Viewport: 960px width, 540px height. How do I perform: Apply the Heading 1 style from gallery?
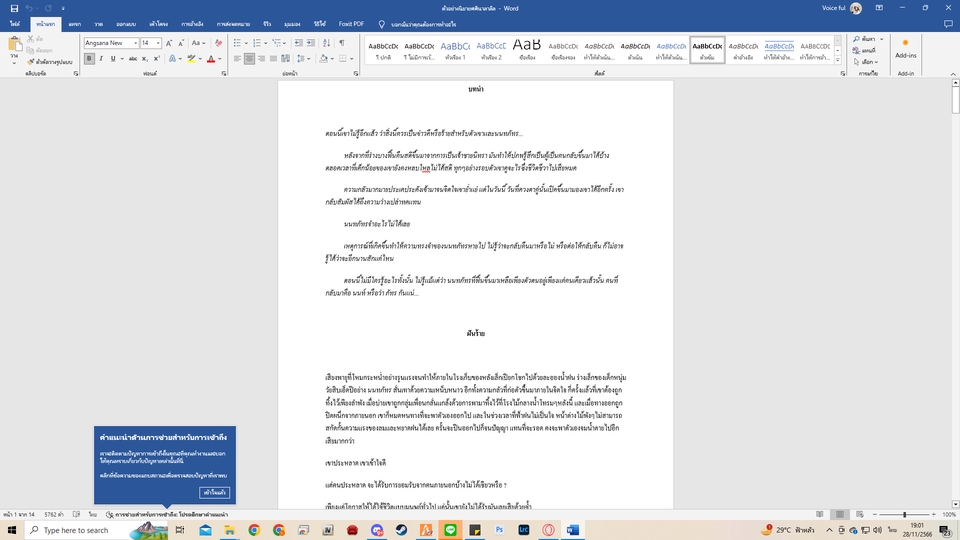click(455, 50)
